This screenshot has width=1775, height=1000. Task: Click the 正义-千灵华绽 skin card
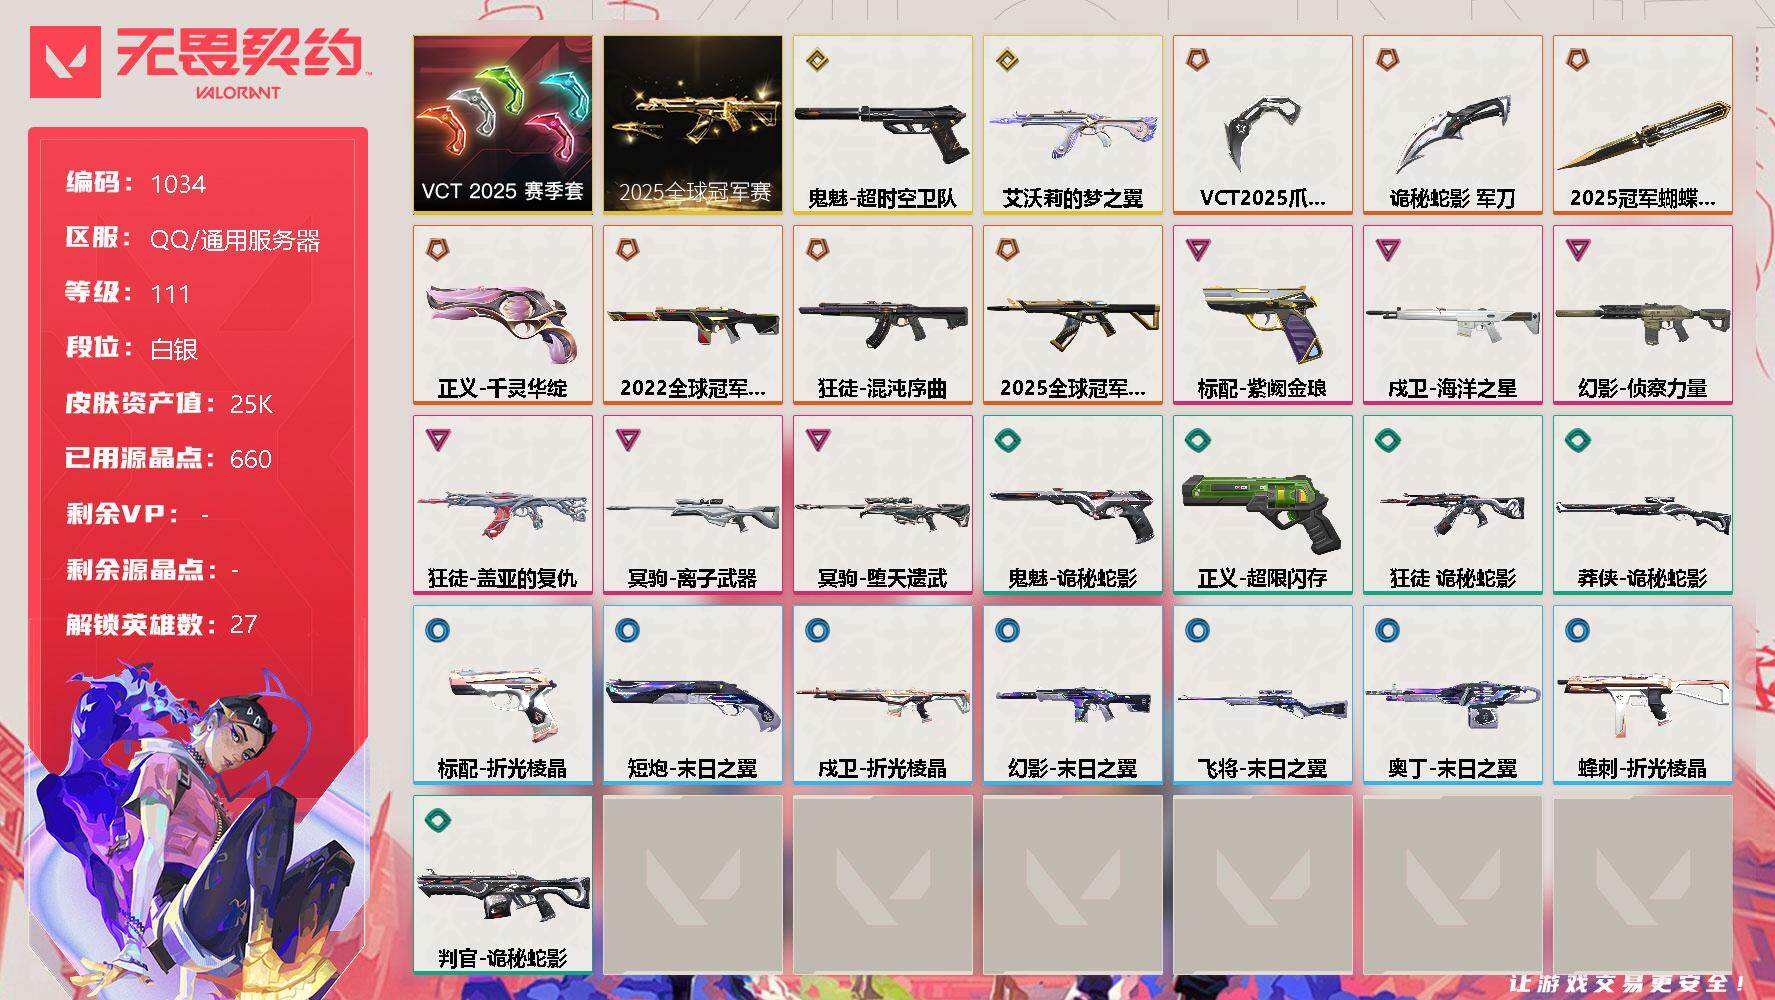tap(502, 314)
